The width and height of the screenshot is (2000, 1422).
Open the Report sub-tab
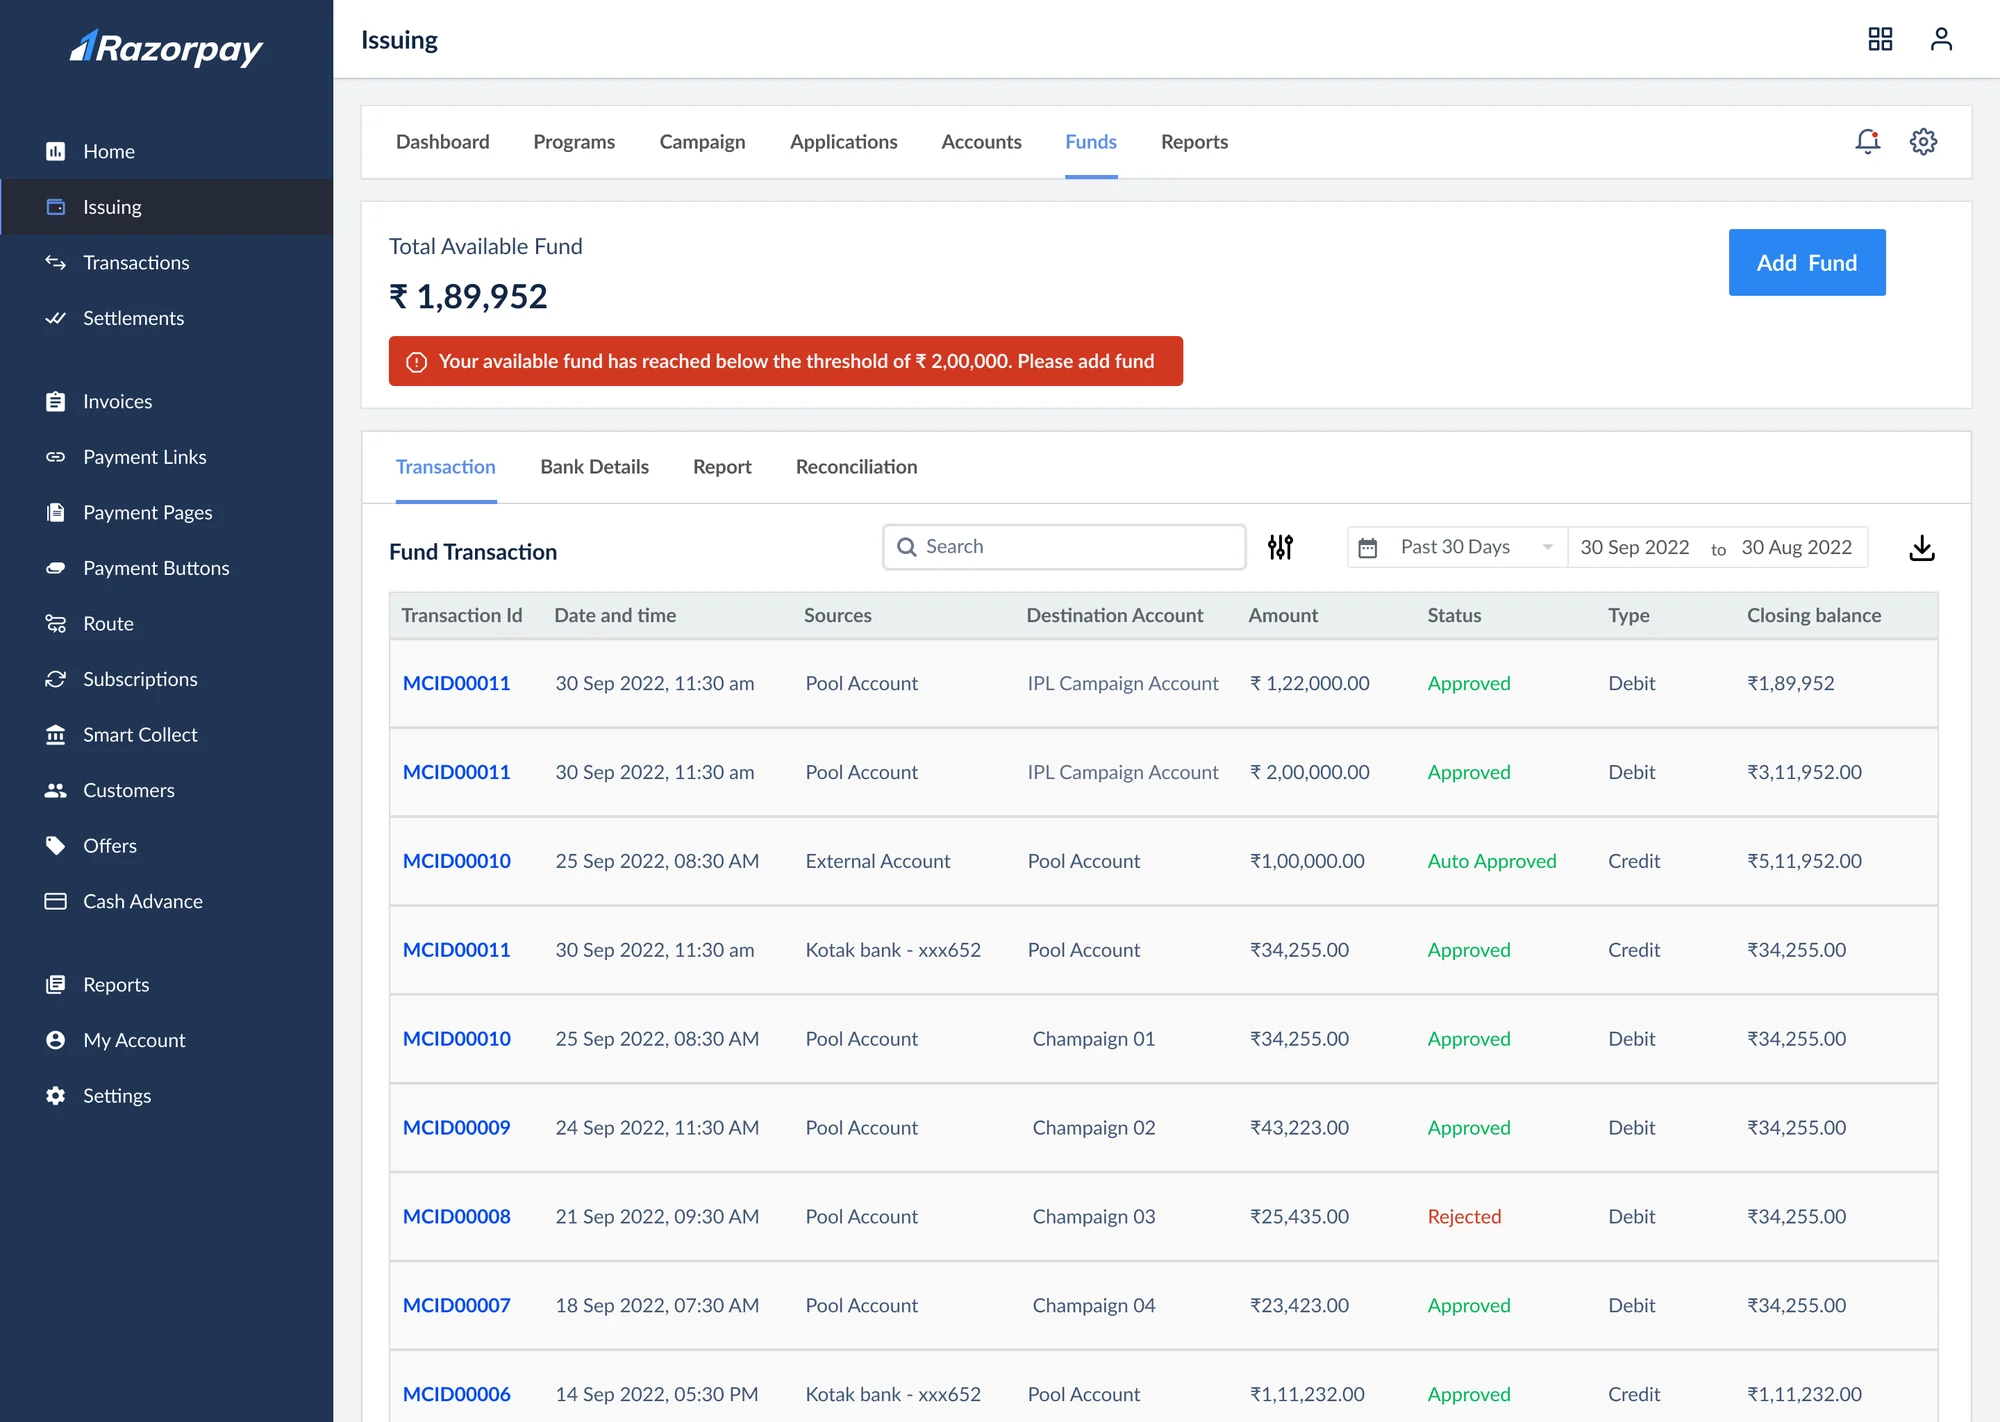(722, 467)
